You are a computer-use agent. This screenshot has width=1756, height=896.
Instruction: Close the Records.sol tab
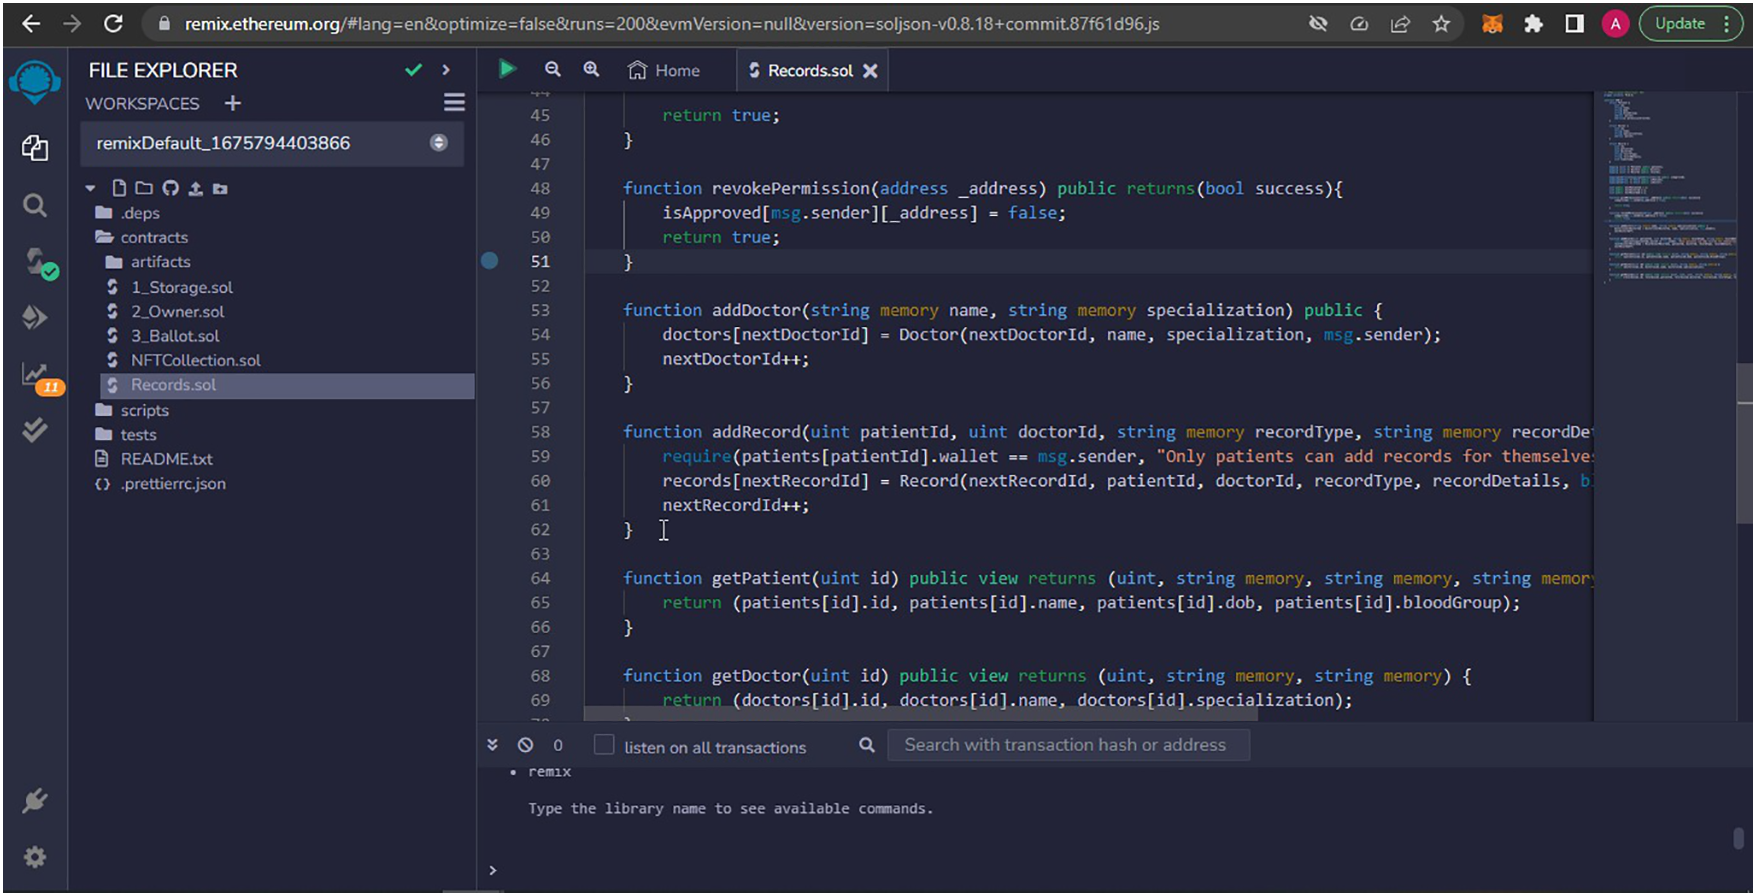coord(870,70)
